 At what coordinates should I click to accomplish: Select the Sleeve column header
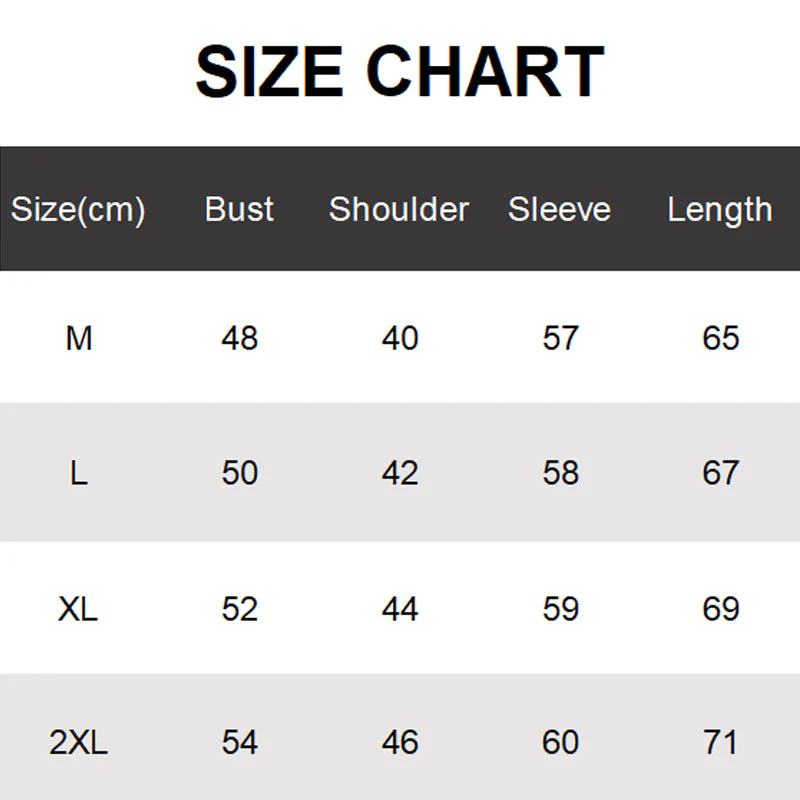coord(559,209)
